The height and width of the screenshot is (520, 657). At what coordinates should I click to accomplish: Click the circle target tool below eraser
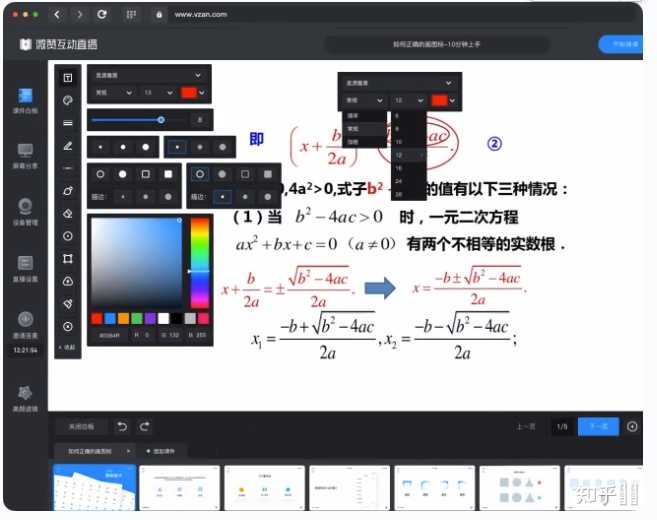[67, 236]
